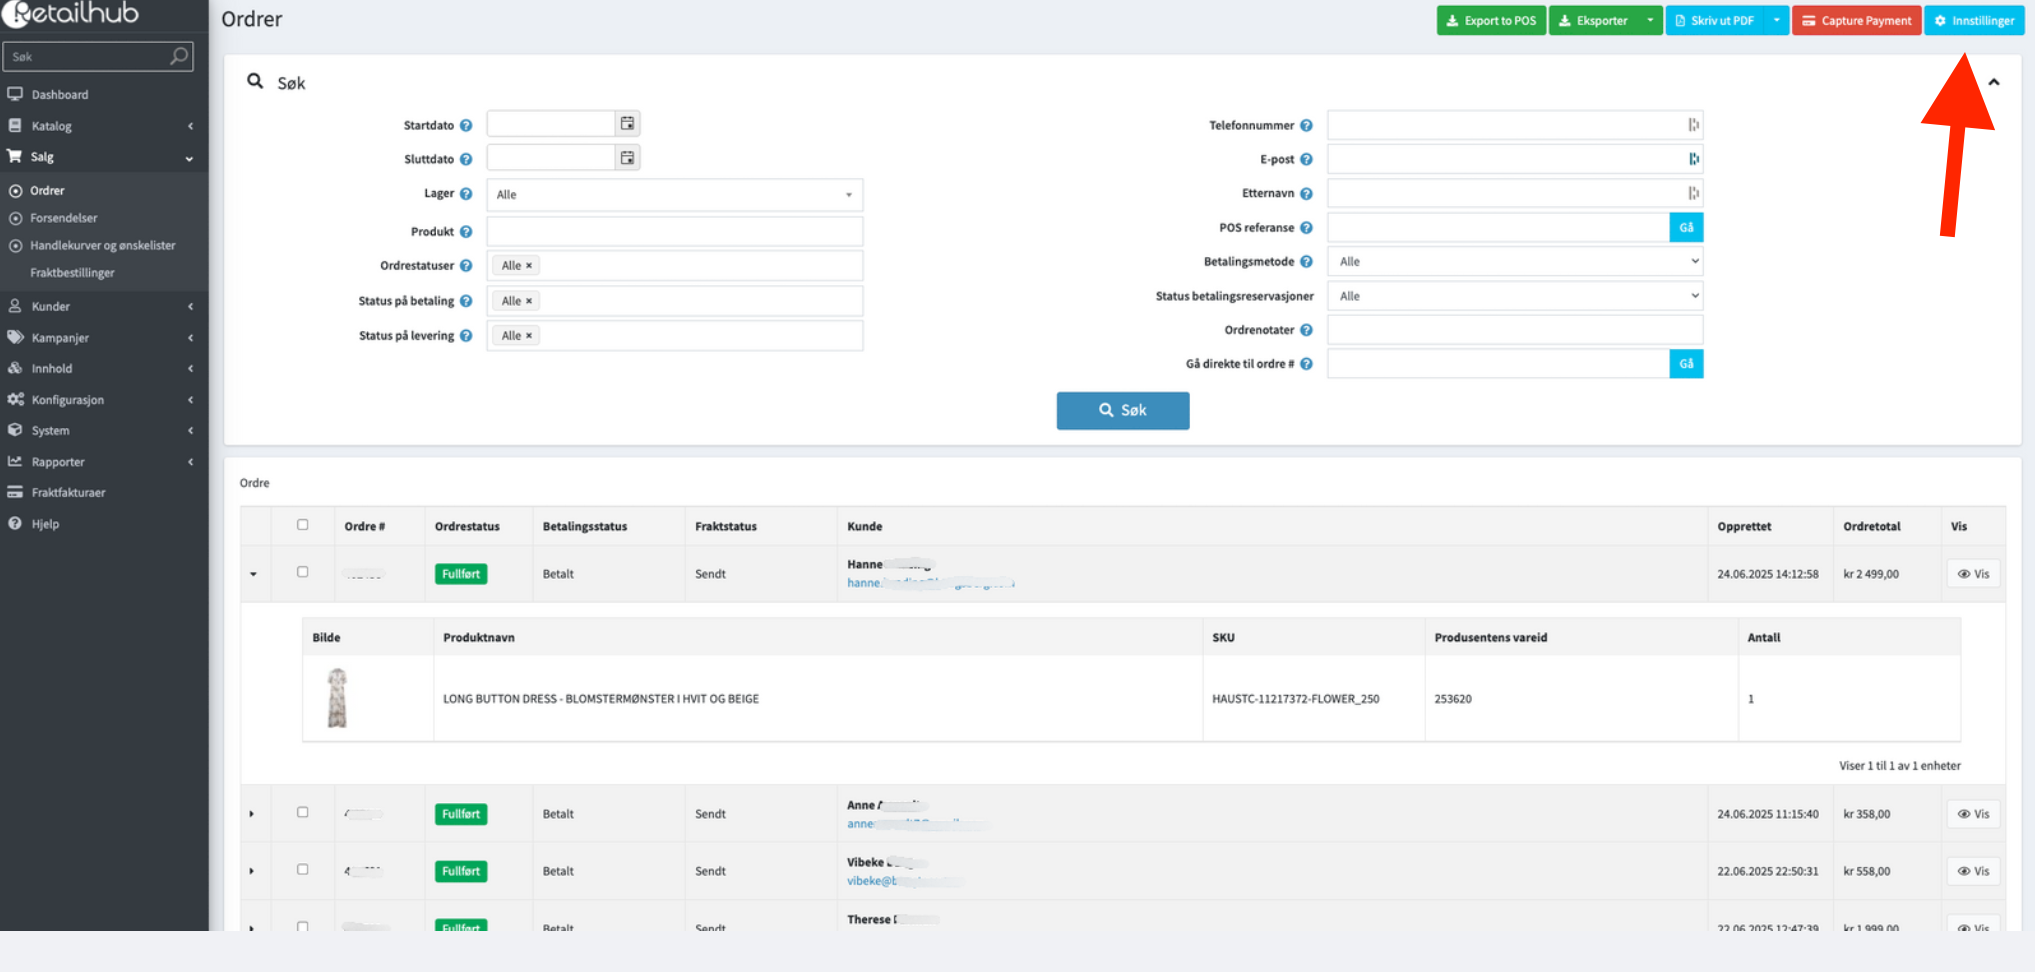Click the help icon beside Telefonnummer
The height and width of the screenshot is (972, 2035).
[x=1306, y=126]
